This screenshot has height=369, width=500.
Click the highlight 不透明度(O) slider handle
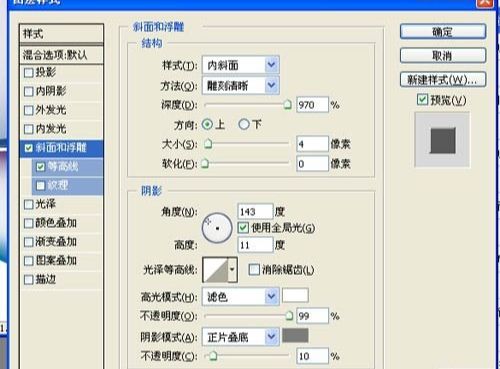point(289,316)
